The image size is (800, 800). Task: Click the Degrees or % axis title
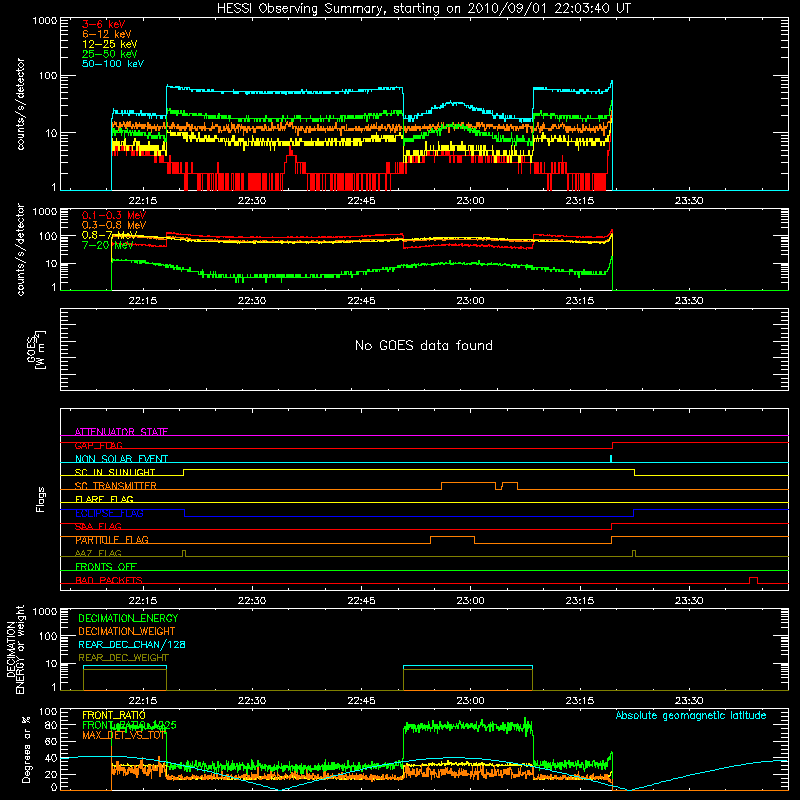26,749
